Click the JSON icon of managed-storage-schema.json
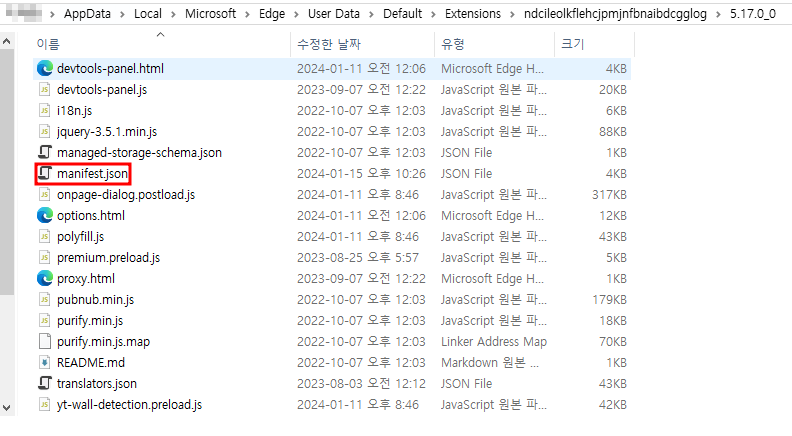 click(45, 153)
